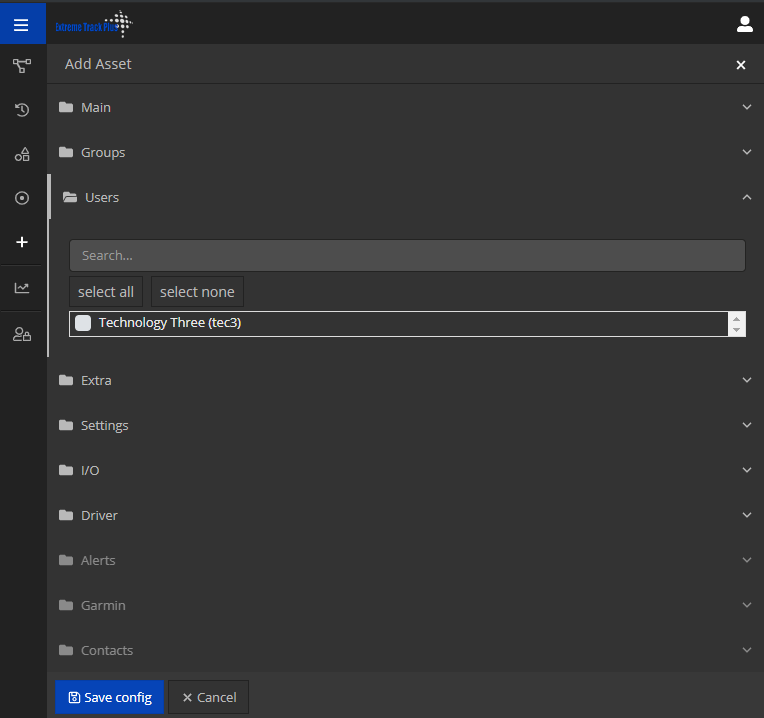This screenshot has height=718, width=764.
Task: Open the Groups section label
Action: coord(103,152)
